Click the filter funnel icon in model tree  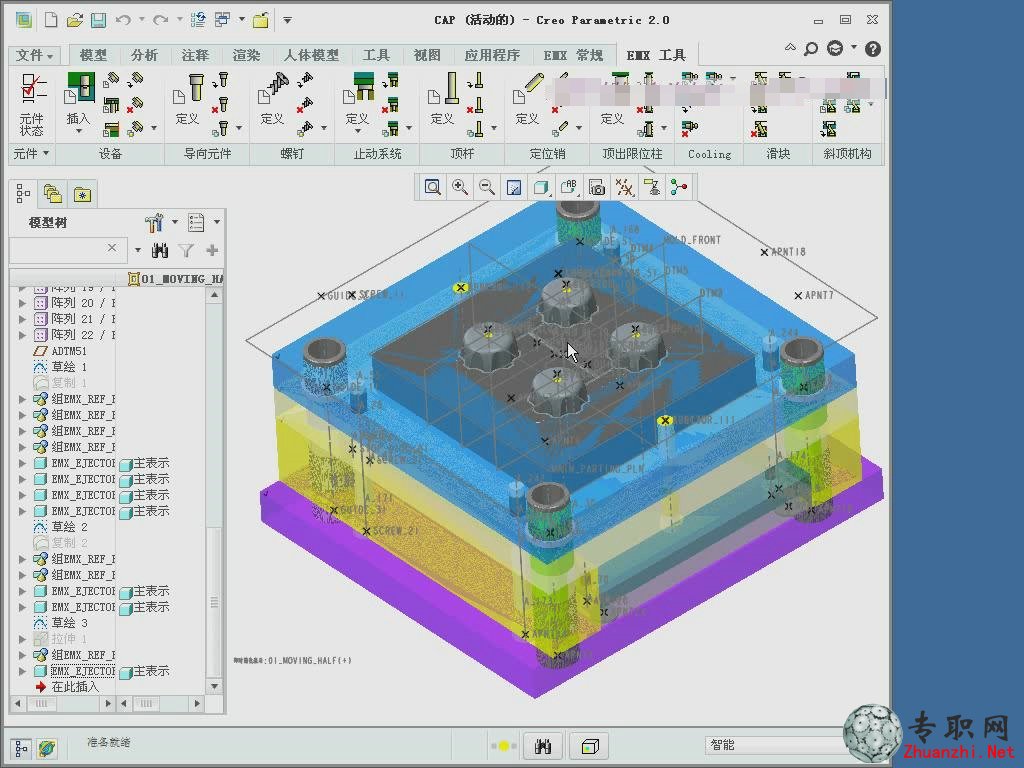pos(186,250)
